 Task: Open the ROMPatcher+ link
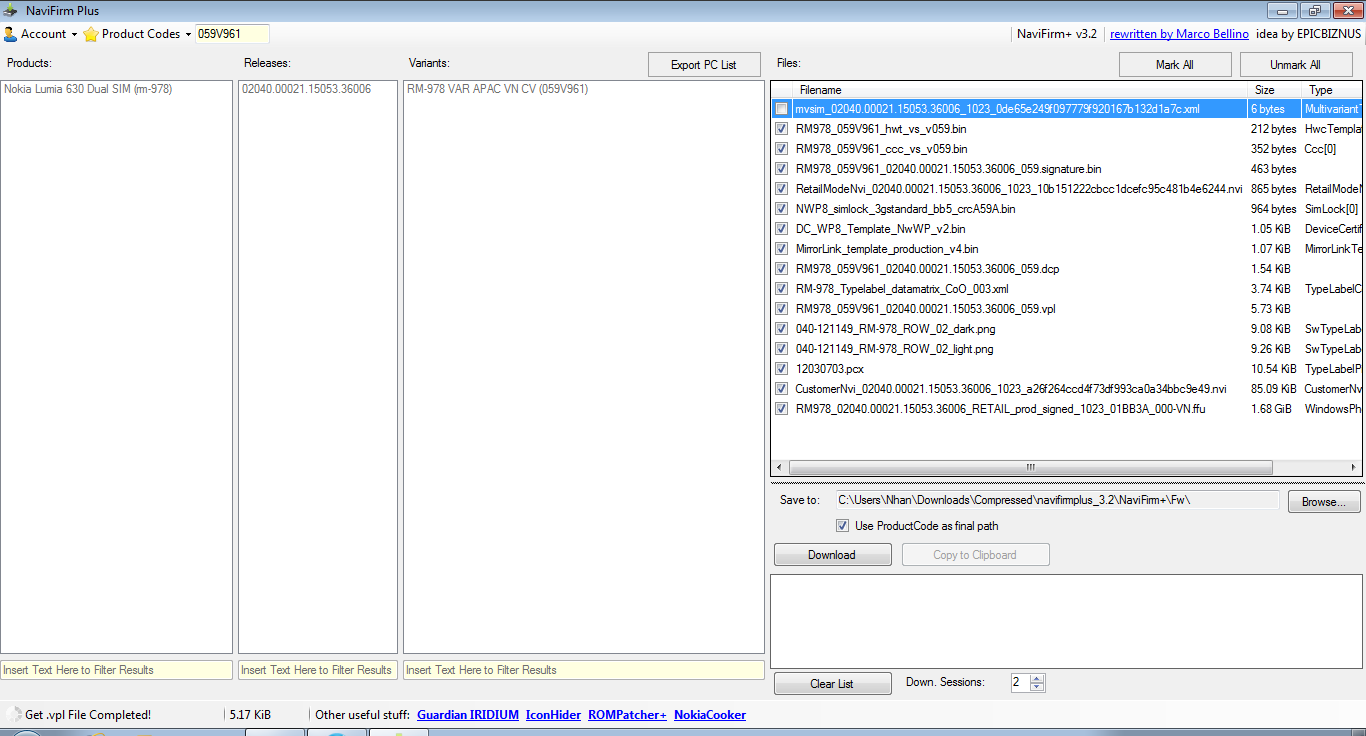(x=627, y=715)
